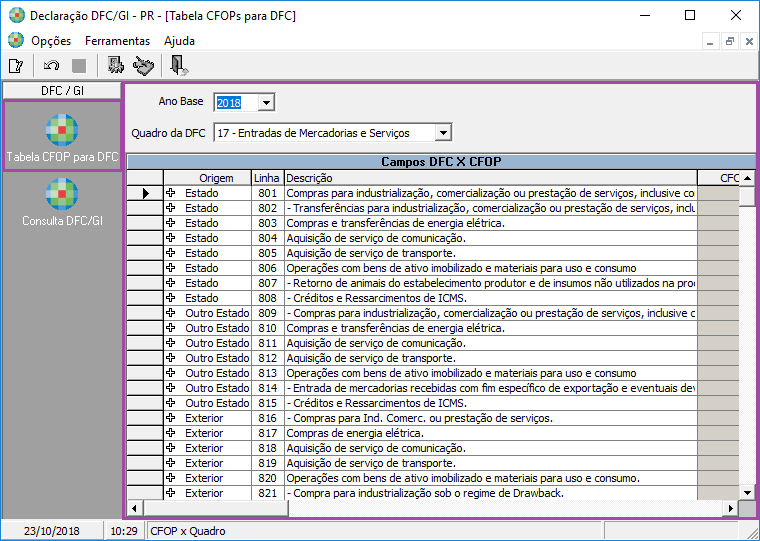
Task: Expand line 806 row plus sign
Action: coord(171,268)
